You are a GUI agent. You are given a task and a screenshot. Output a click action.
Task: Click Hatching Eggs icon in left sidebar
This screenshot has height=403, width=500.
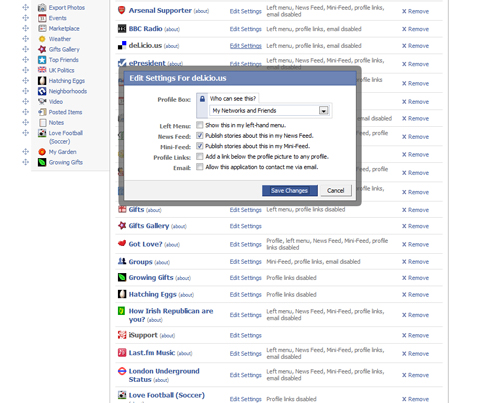(42, 81)
